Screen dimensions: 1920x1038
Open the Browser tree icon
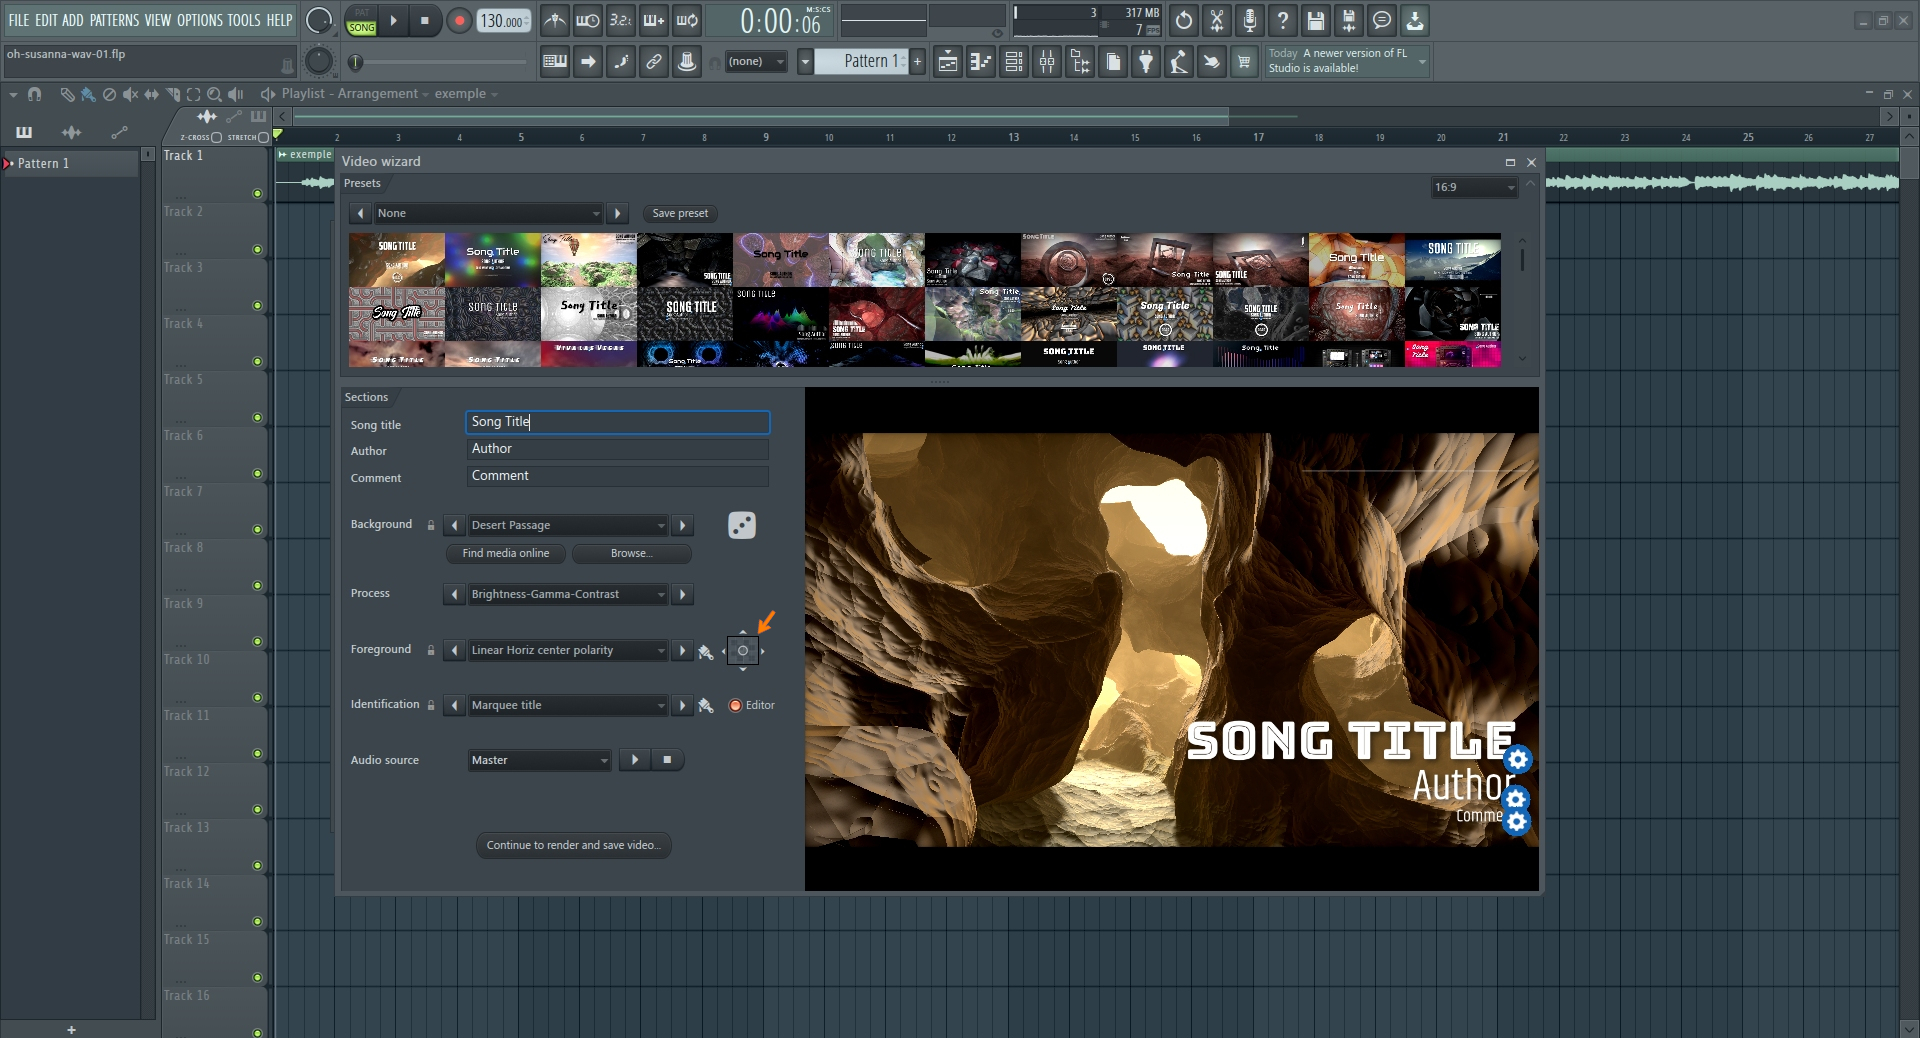1080,62
